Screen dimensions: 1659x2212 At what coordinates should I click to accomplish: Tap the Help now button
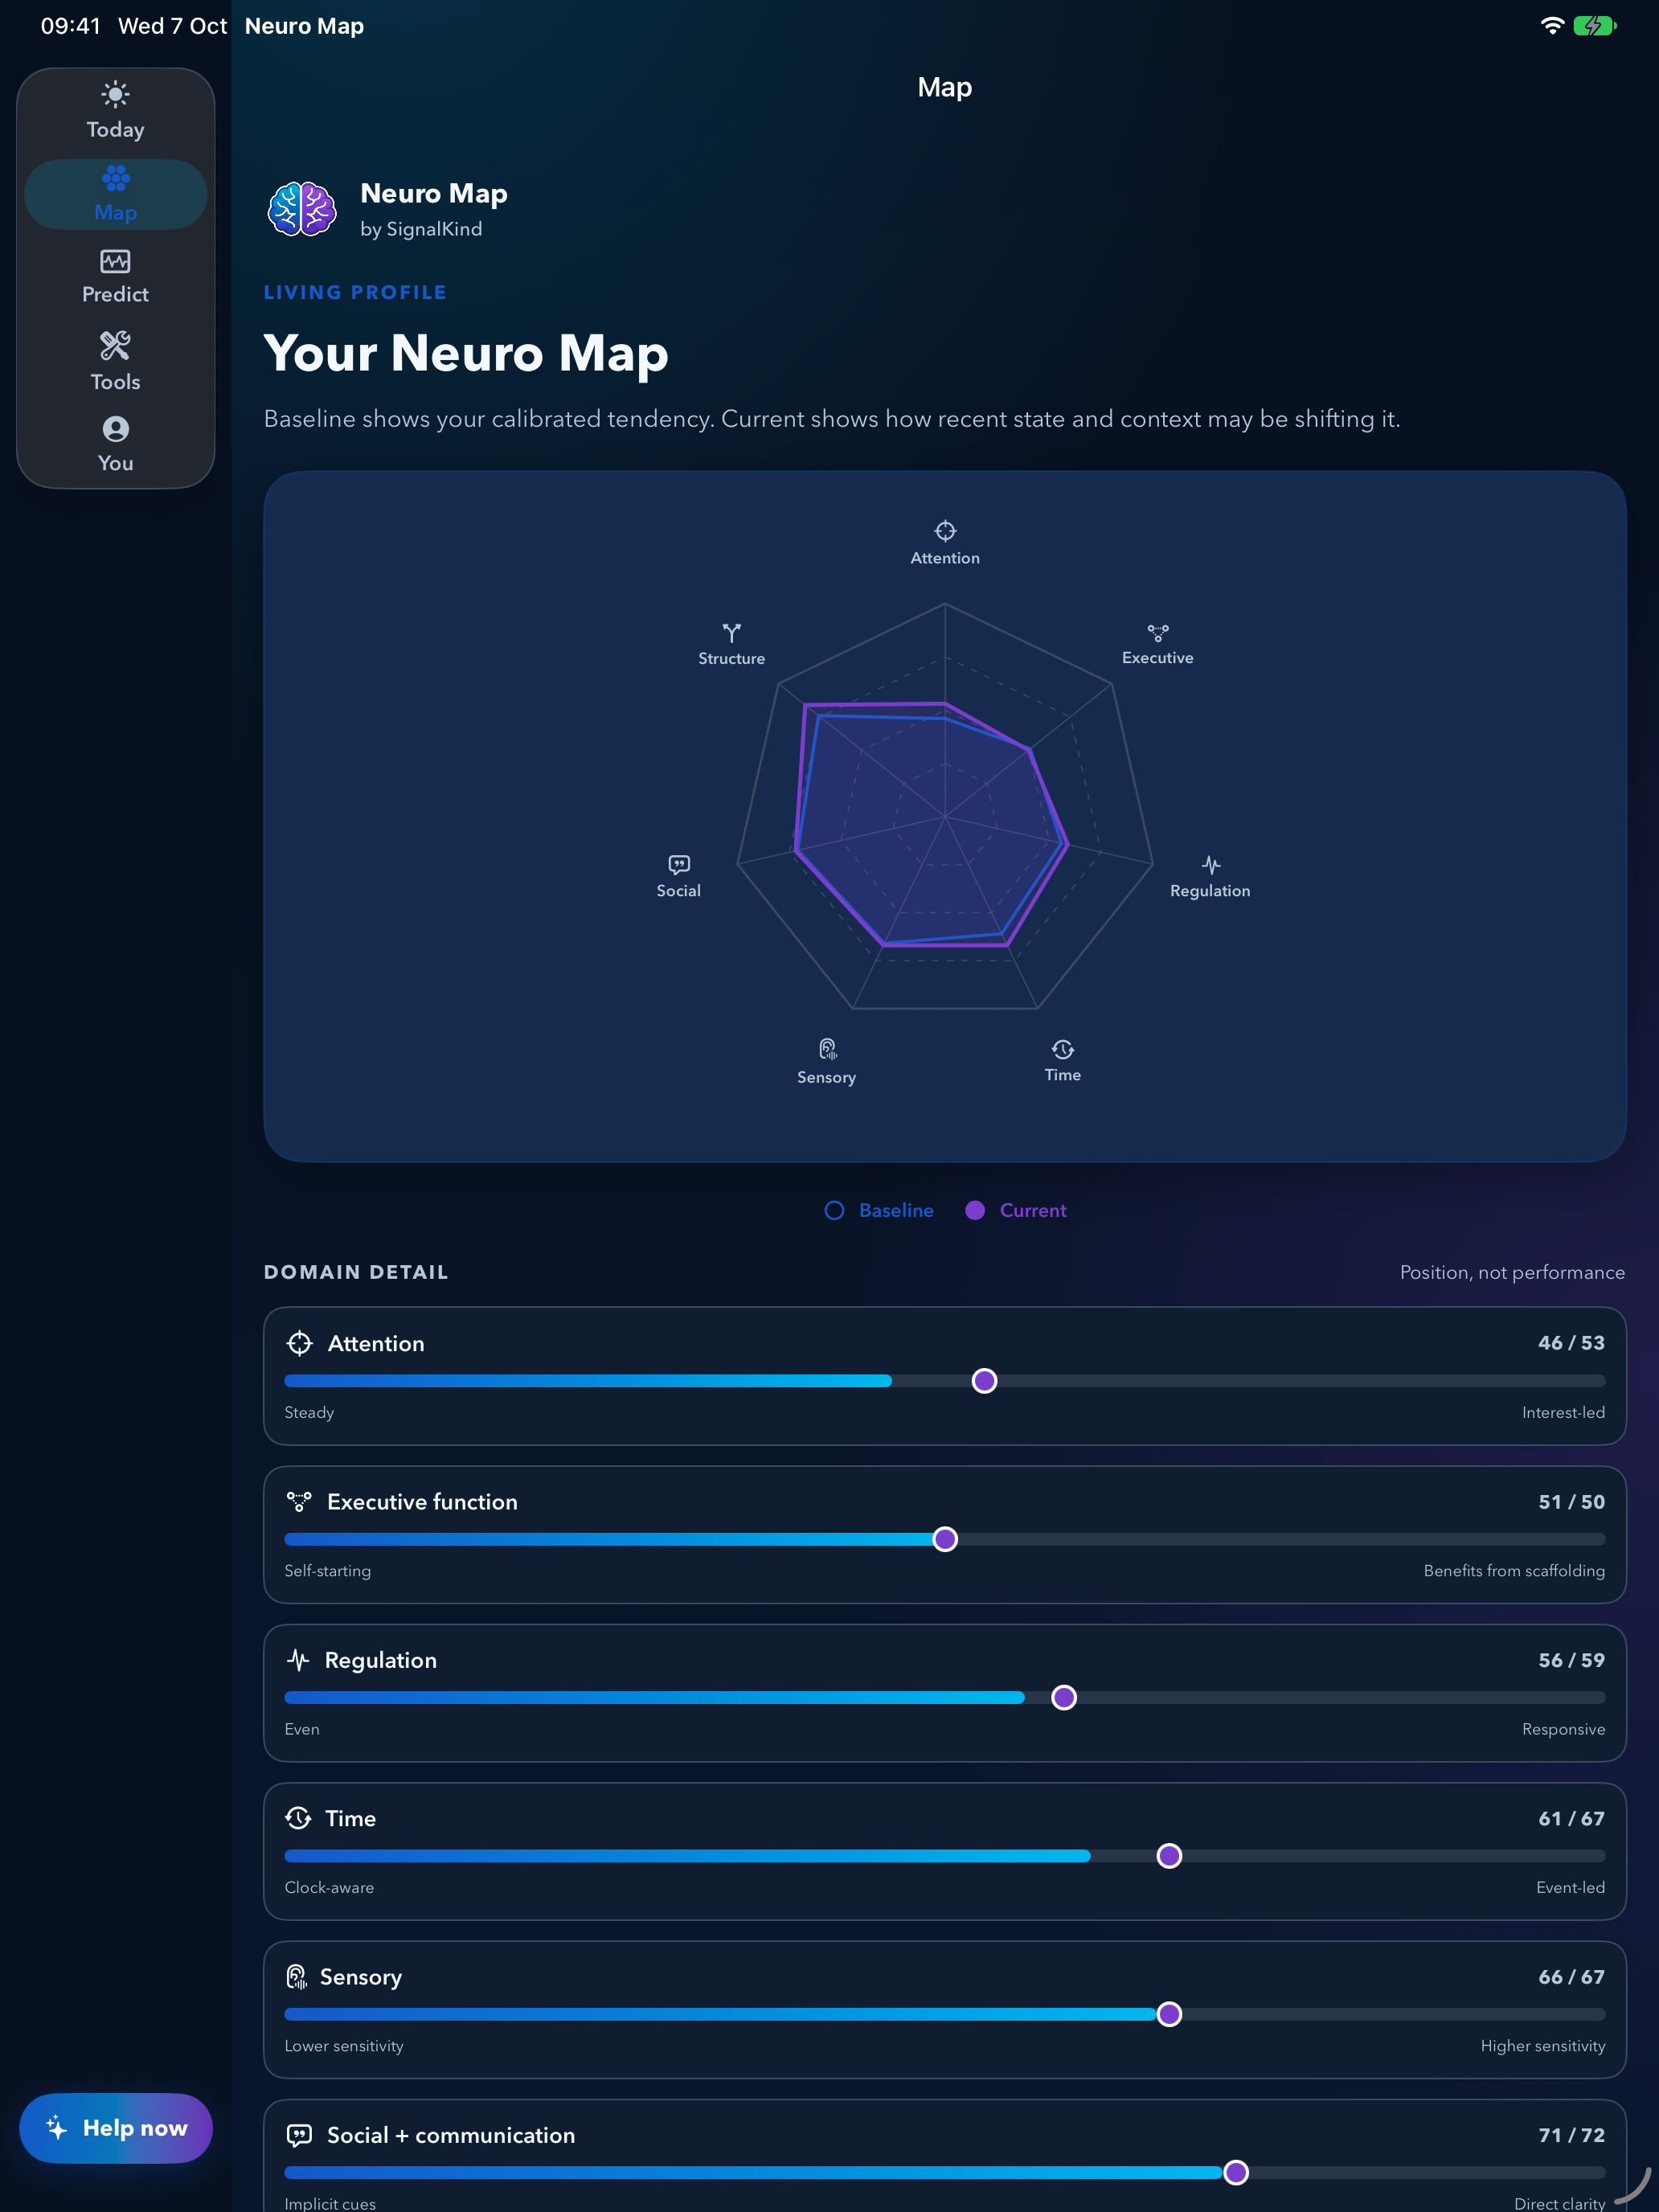pyautogui.click(x=116, y=2128)
